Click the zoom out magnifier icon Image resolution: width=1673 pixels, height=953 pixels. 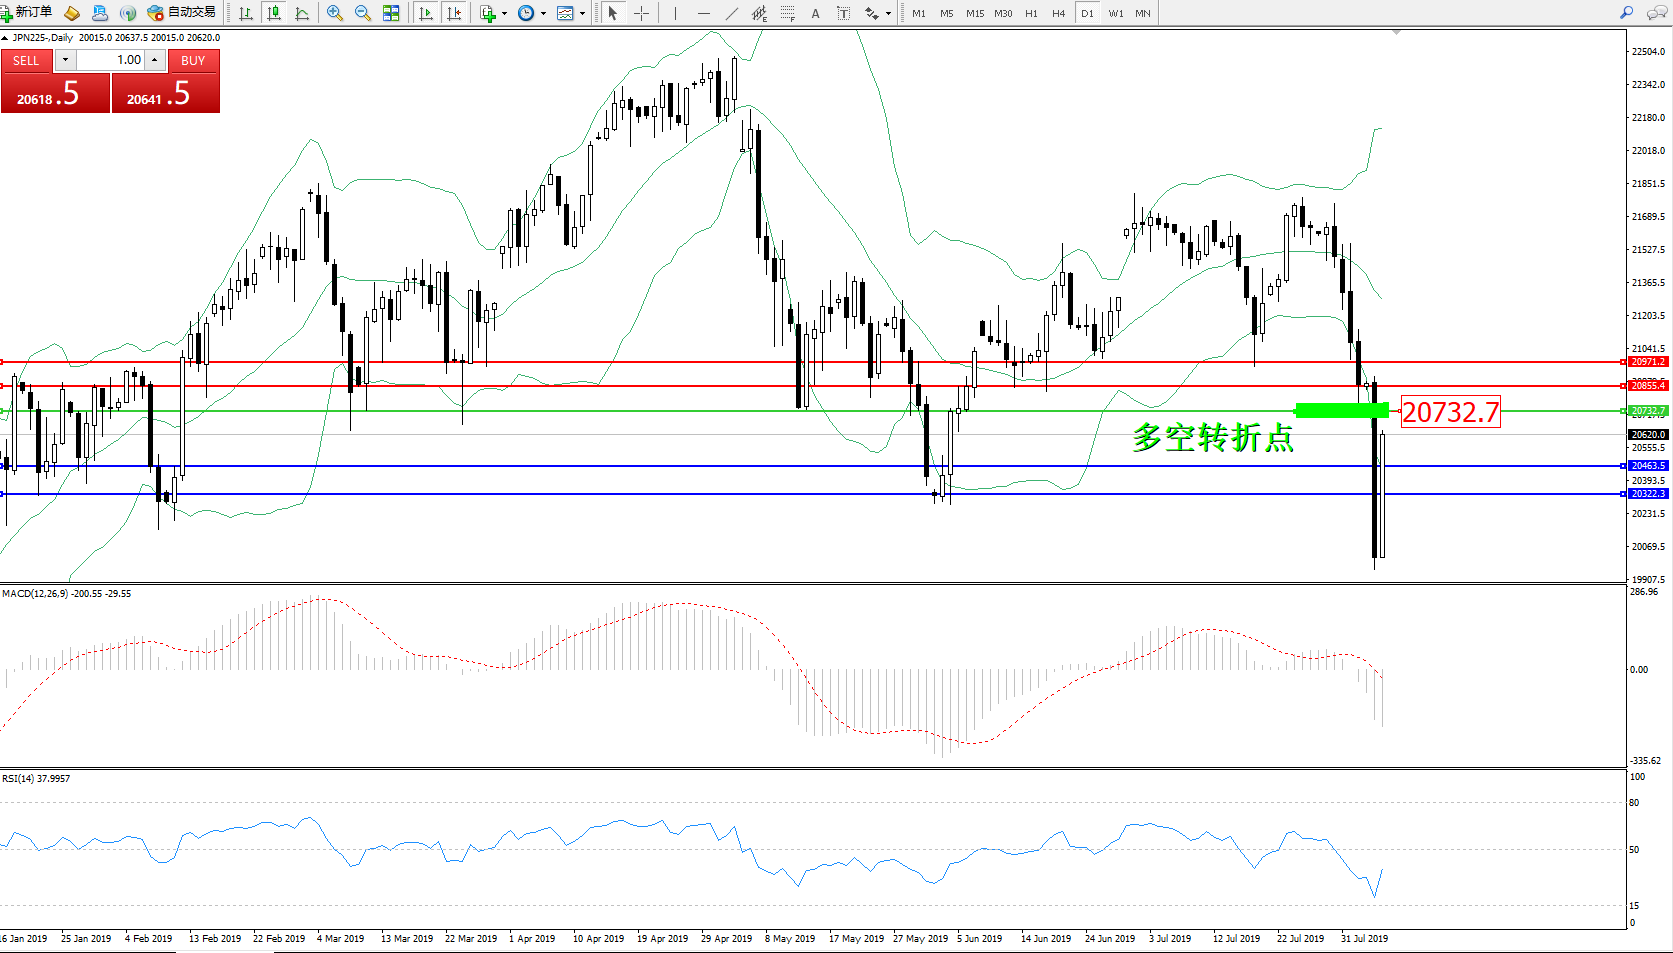[x=363, y=13]
